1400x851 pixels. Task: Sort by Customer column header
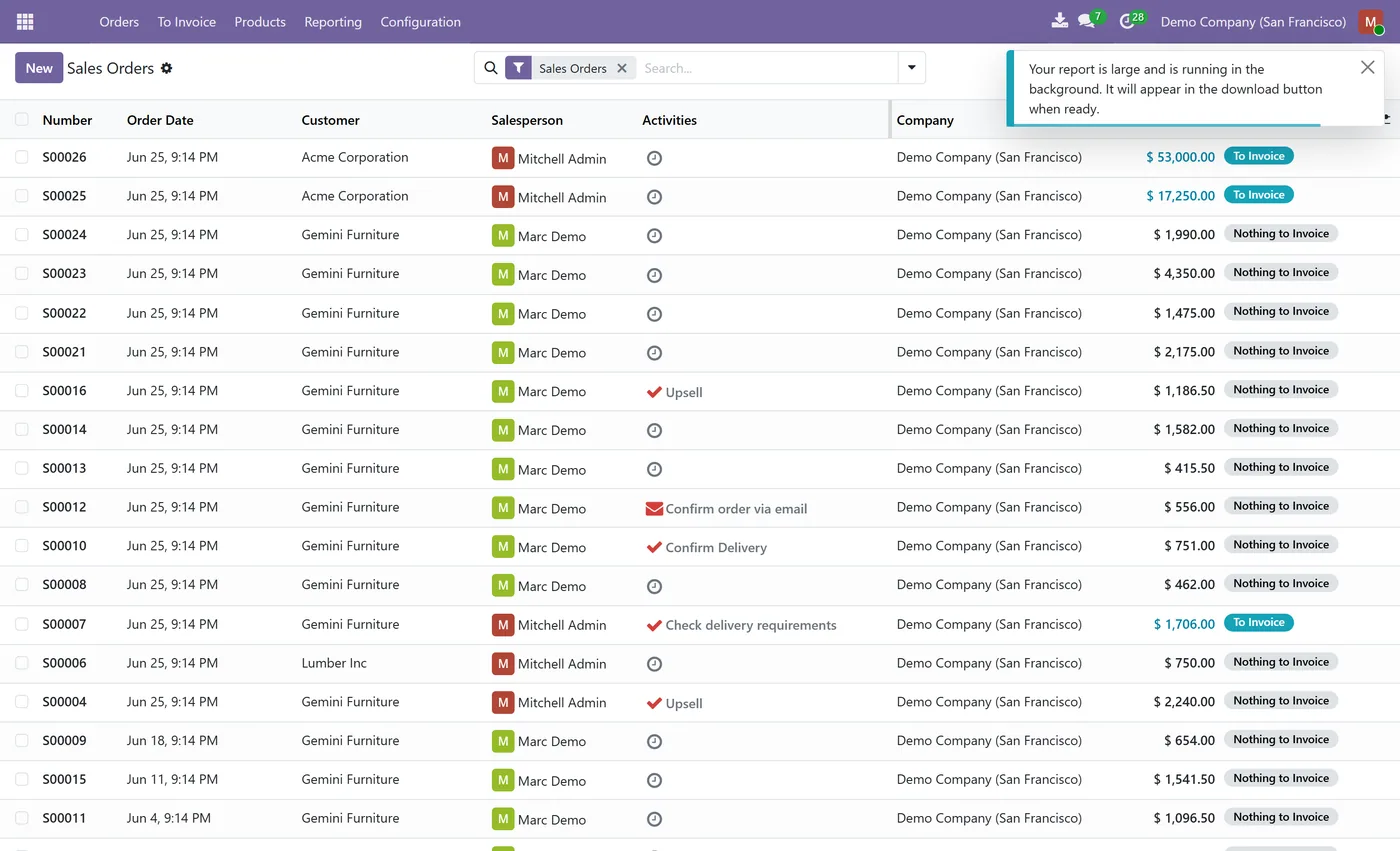(x=331, y=120)
